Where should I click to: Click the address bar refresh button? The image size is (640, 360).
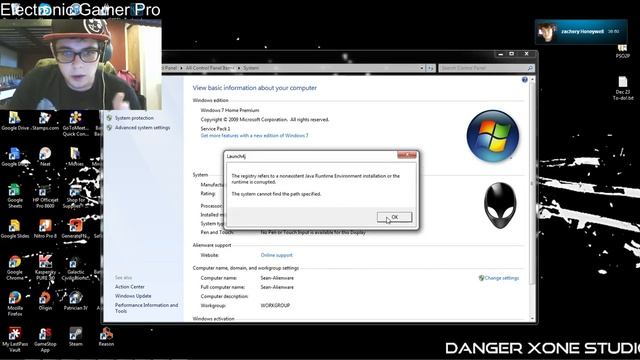click(431, 68)
